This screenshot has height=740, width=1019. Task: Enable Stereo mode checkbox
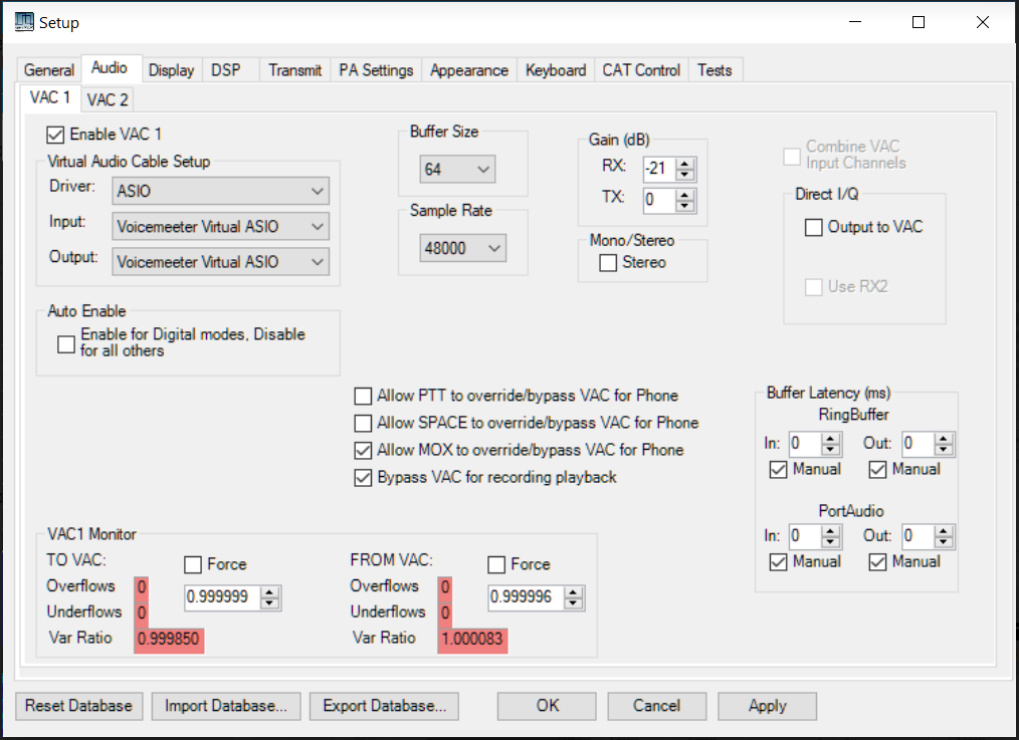608,263
